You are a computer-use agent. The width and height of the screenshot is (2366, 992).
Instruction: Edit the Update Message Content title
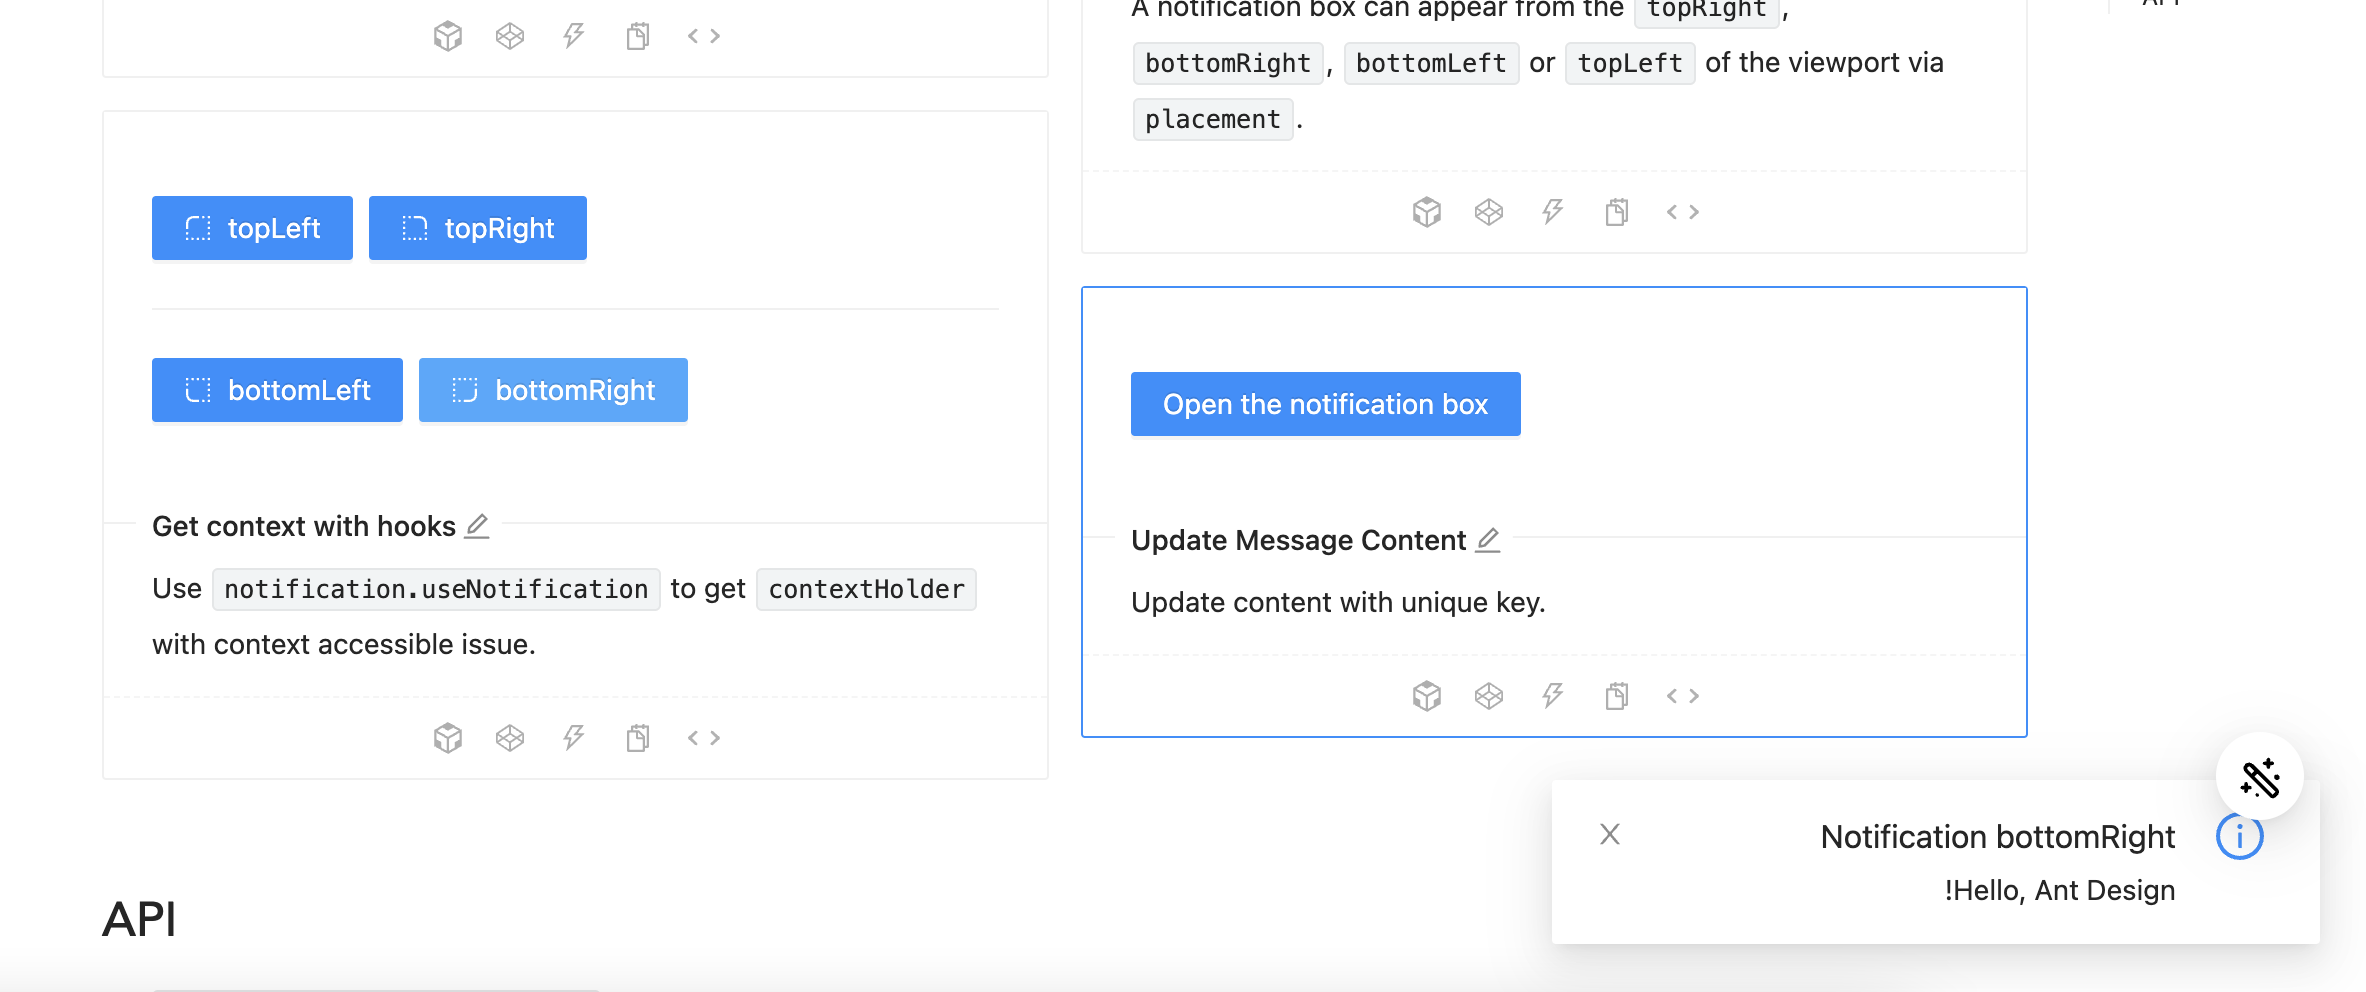[x=1488, y=539]
